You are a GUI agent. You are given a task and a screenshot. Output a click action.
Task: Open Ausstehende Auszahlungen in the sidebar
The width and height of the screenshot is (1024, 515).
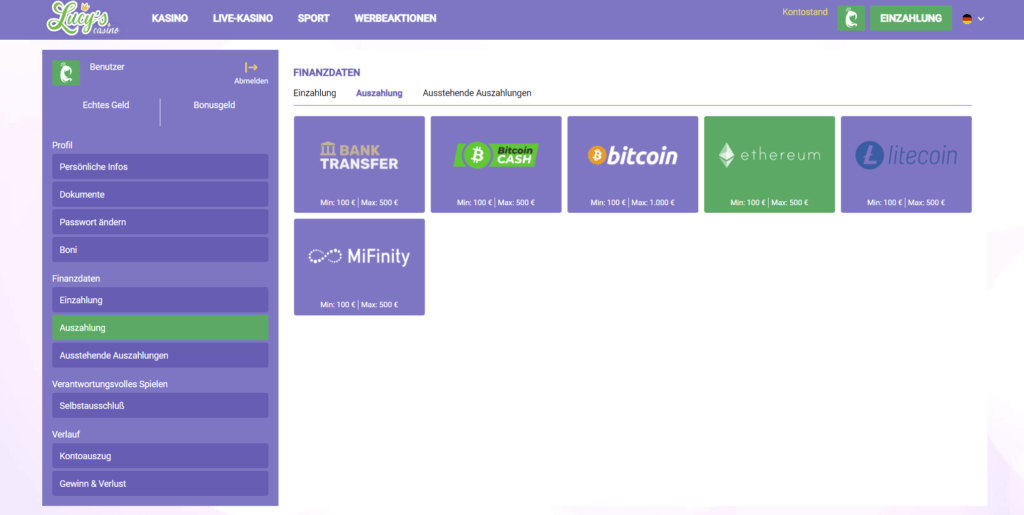(160, 356)
